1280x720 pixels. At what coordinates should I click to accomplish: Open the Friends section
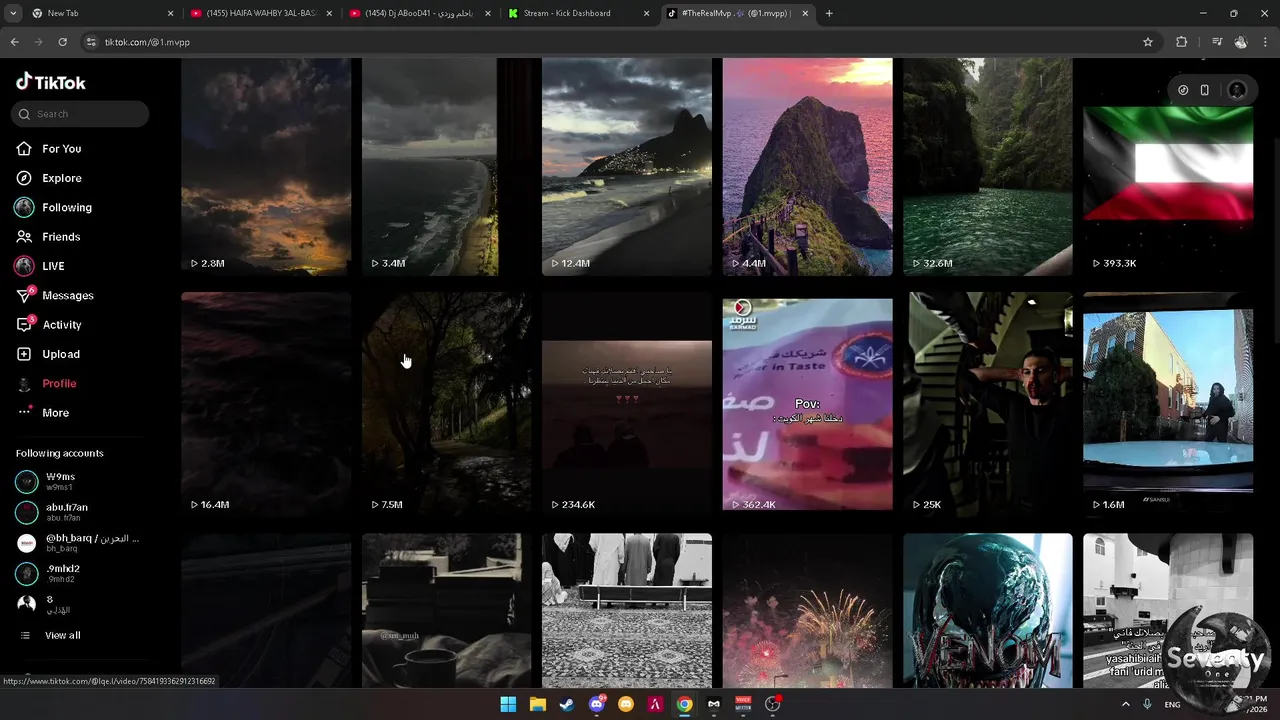60,237
